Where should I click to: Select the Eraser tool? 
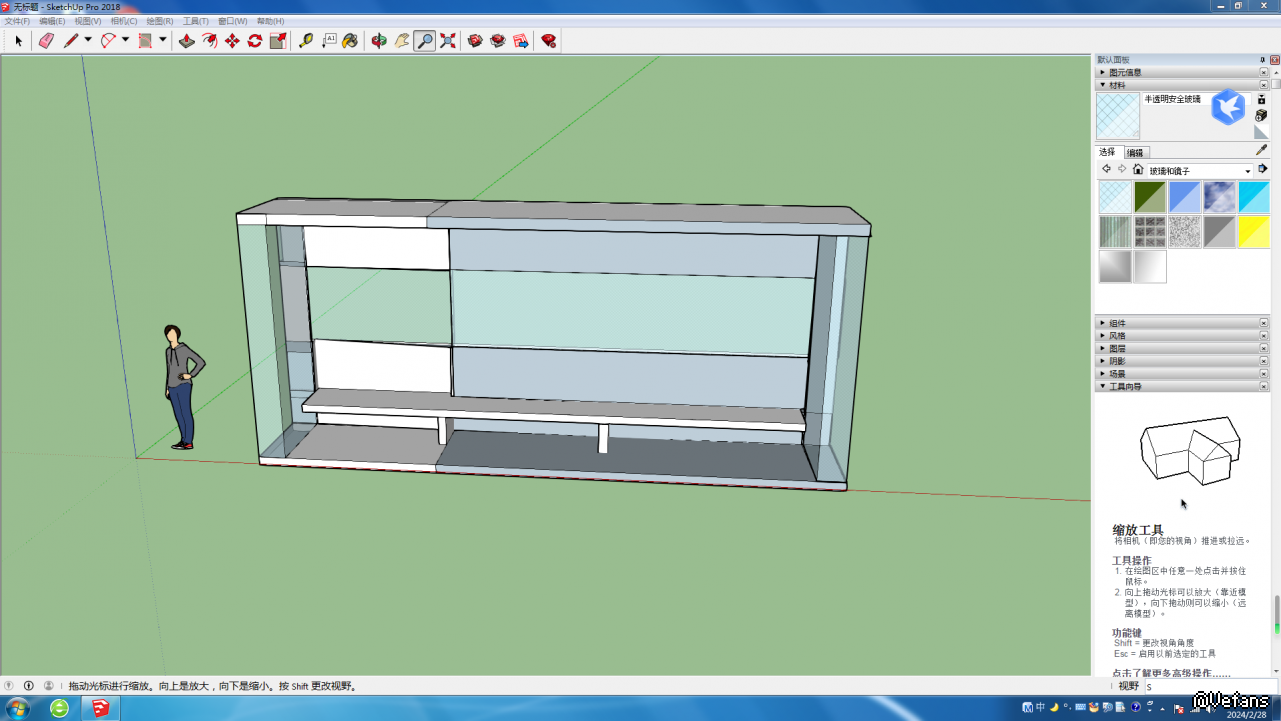click(x=46, y=41)
